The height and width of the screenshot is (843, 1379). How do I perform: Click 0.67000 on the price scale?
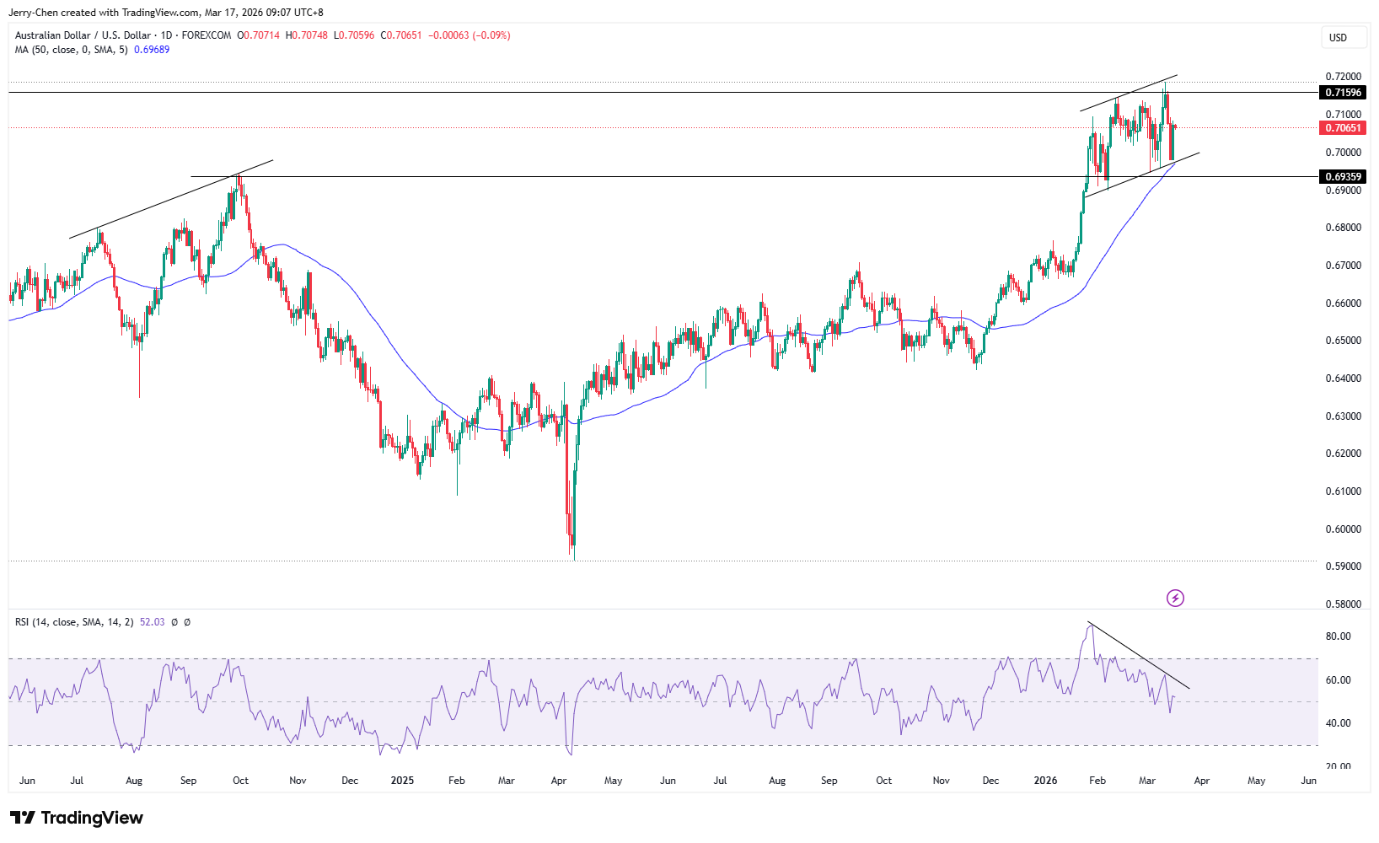[x=1342, y=265]
